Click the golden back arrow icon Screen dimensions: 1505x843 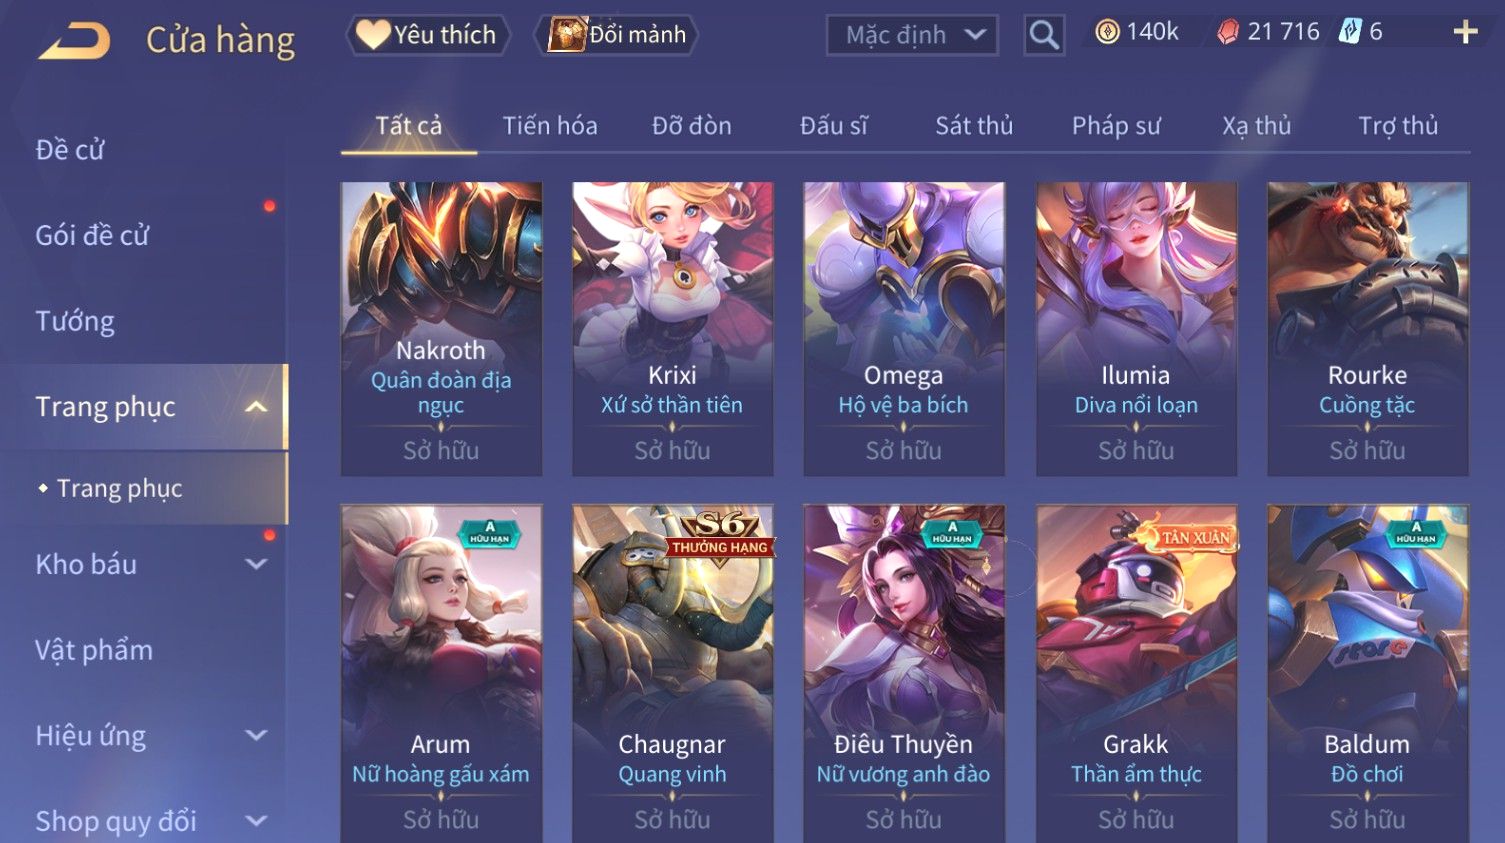[74, 41]
